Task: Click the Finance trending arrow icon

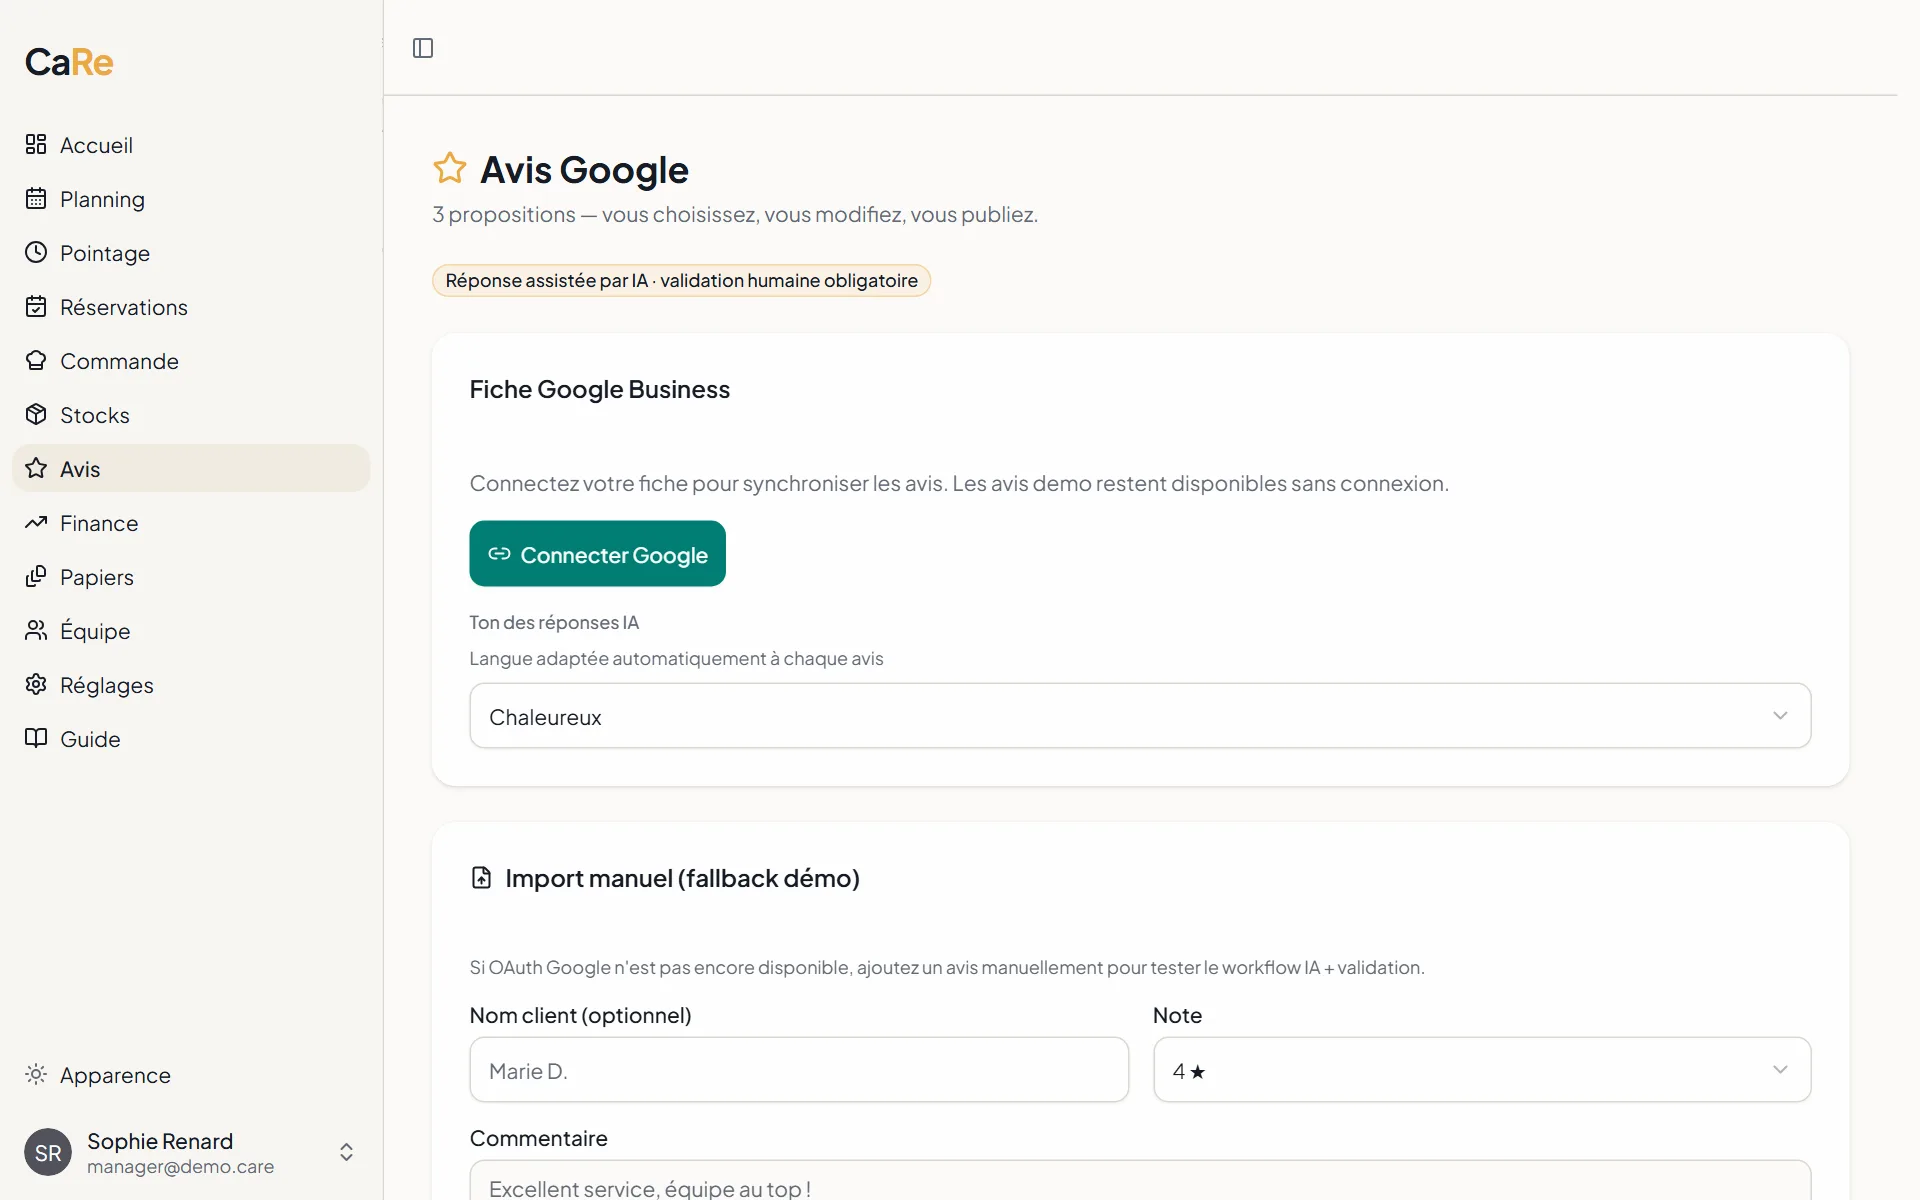Action: pos(36,522)
